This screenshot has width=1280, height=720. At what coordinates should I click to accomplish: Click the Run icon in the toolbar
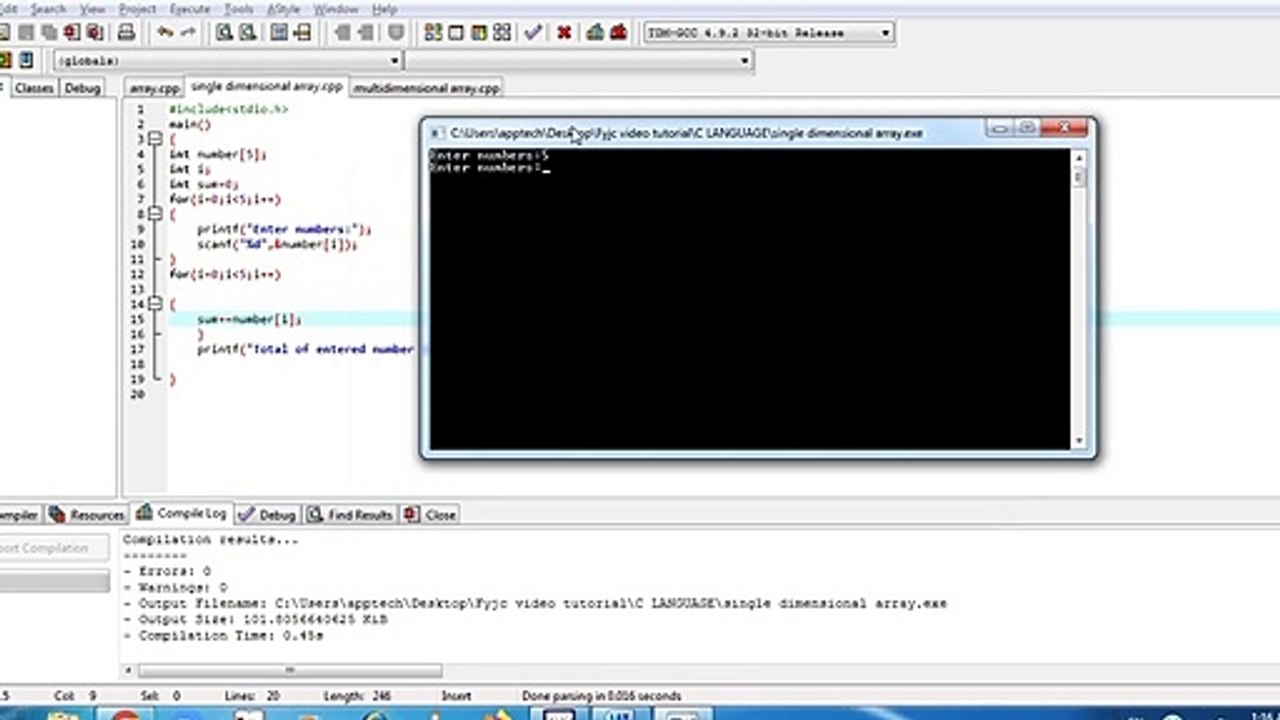[456, 32]
